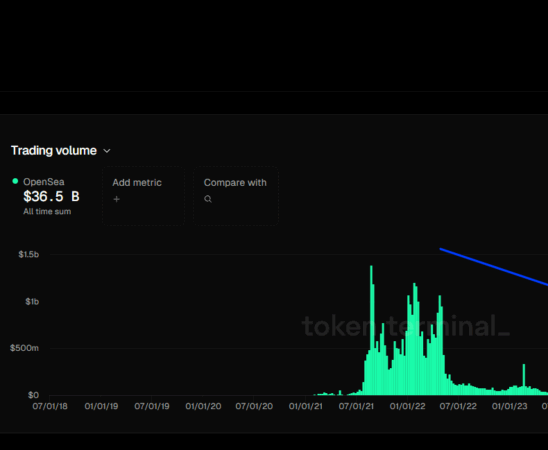Image resolution: width=548 pixels, height=450 pixels.
Task: Click the $36.5 B total value
Action: pyautogui.click(x=51, y=196)
